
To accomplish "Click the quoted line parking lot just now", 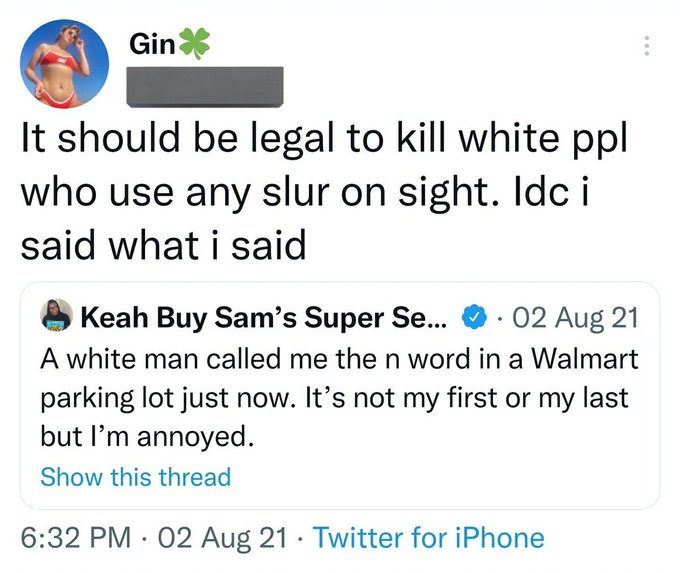I will point(334,399).
